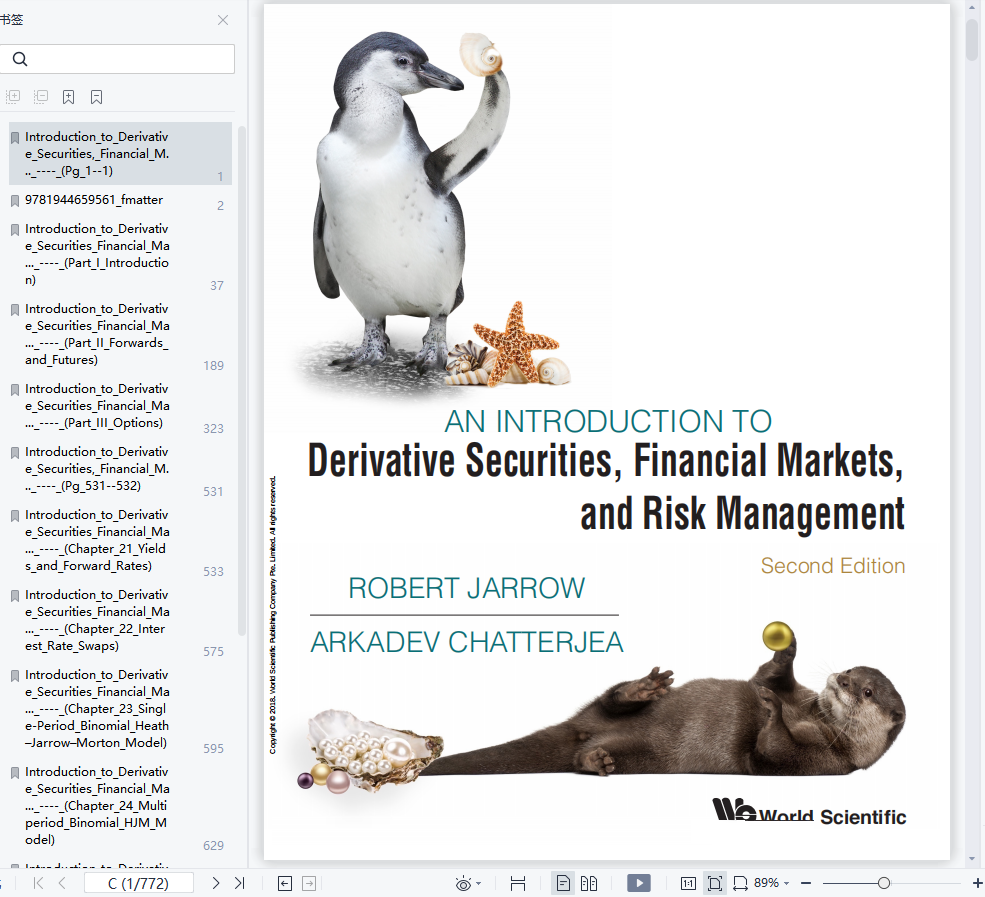Click the magnifier search icon
985x897 pixels.
[20, 59]
